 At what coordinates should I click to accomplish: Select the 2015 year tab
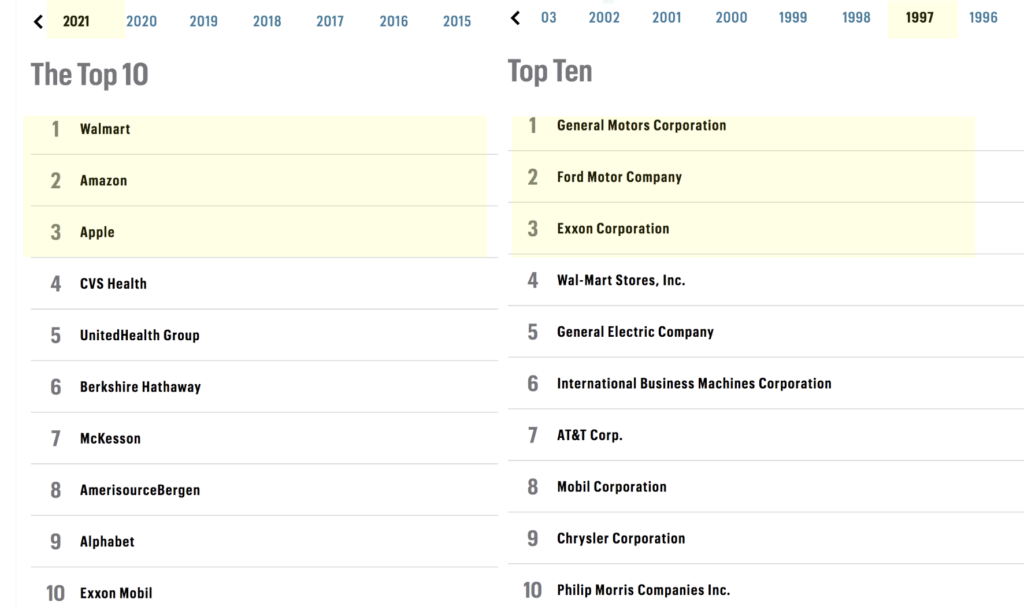[457, 21]
